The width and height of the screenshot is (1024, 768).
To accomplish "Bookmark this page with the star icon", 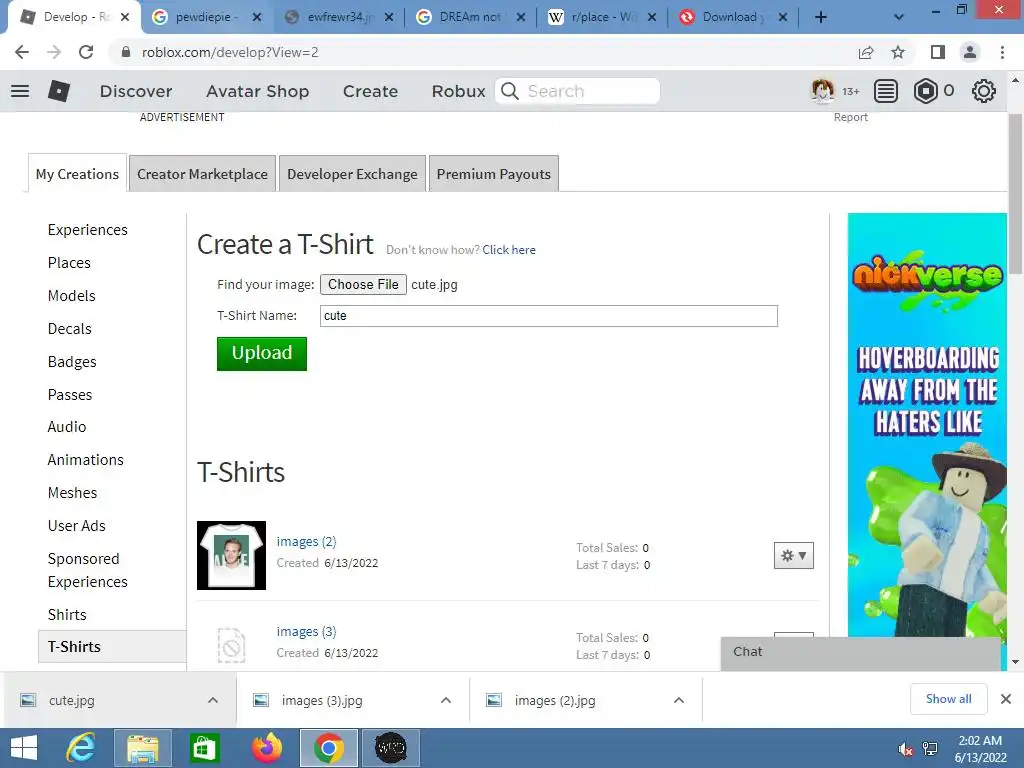I will 898,52.
